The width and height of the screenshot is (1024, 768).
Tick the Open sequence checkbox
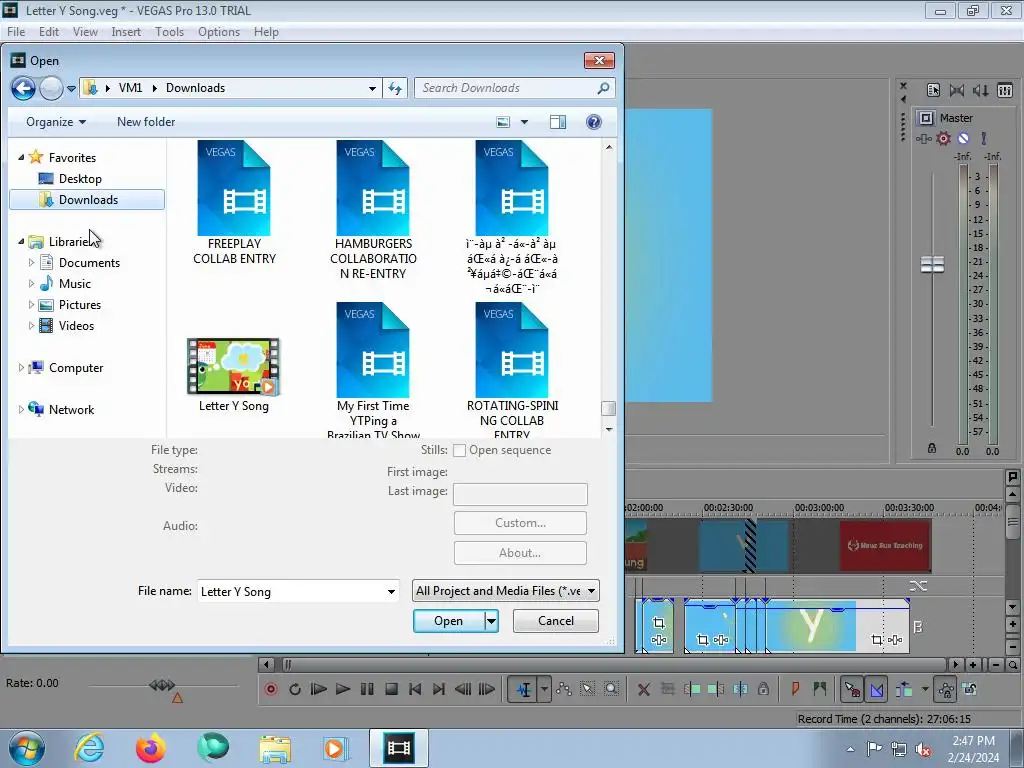coord(459,451)
